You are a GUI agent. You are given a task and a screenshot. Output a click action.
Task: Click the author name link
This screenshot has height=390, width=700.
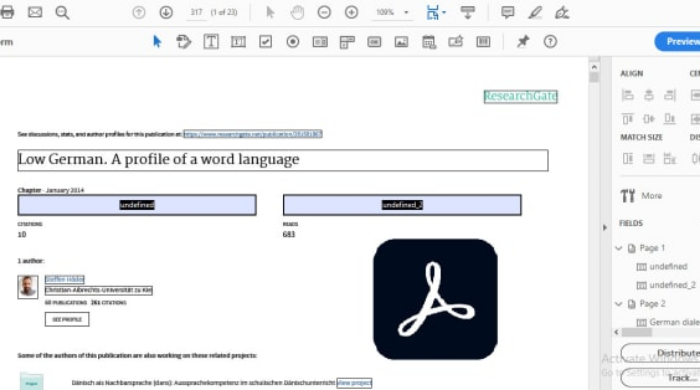(65, 279)
